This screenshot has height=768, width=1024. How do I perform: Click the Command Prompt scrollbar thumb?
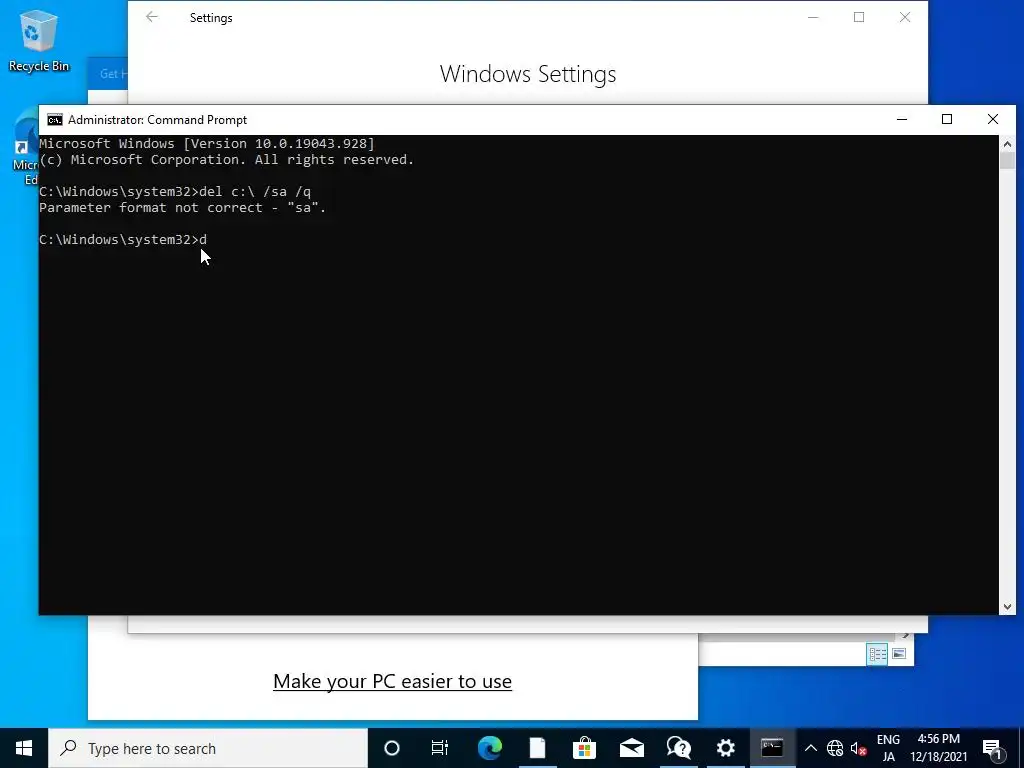click(x=1007, y=161)
